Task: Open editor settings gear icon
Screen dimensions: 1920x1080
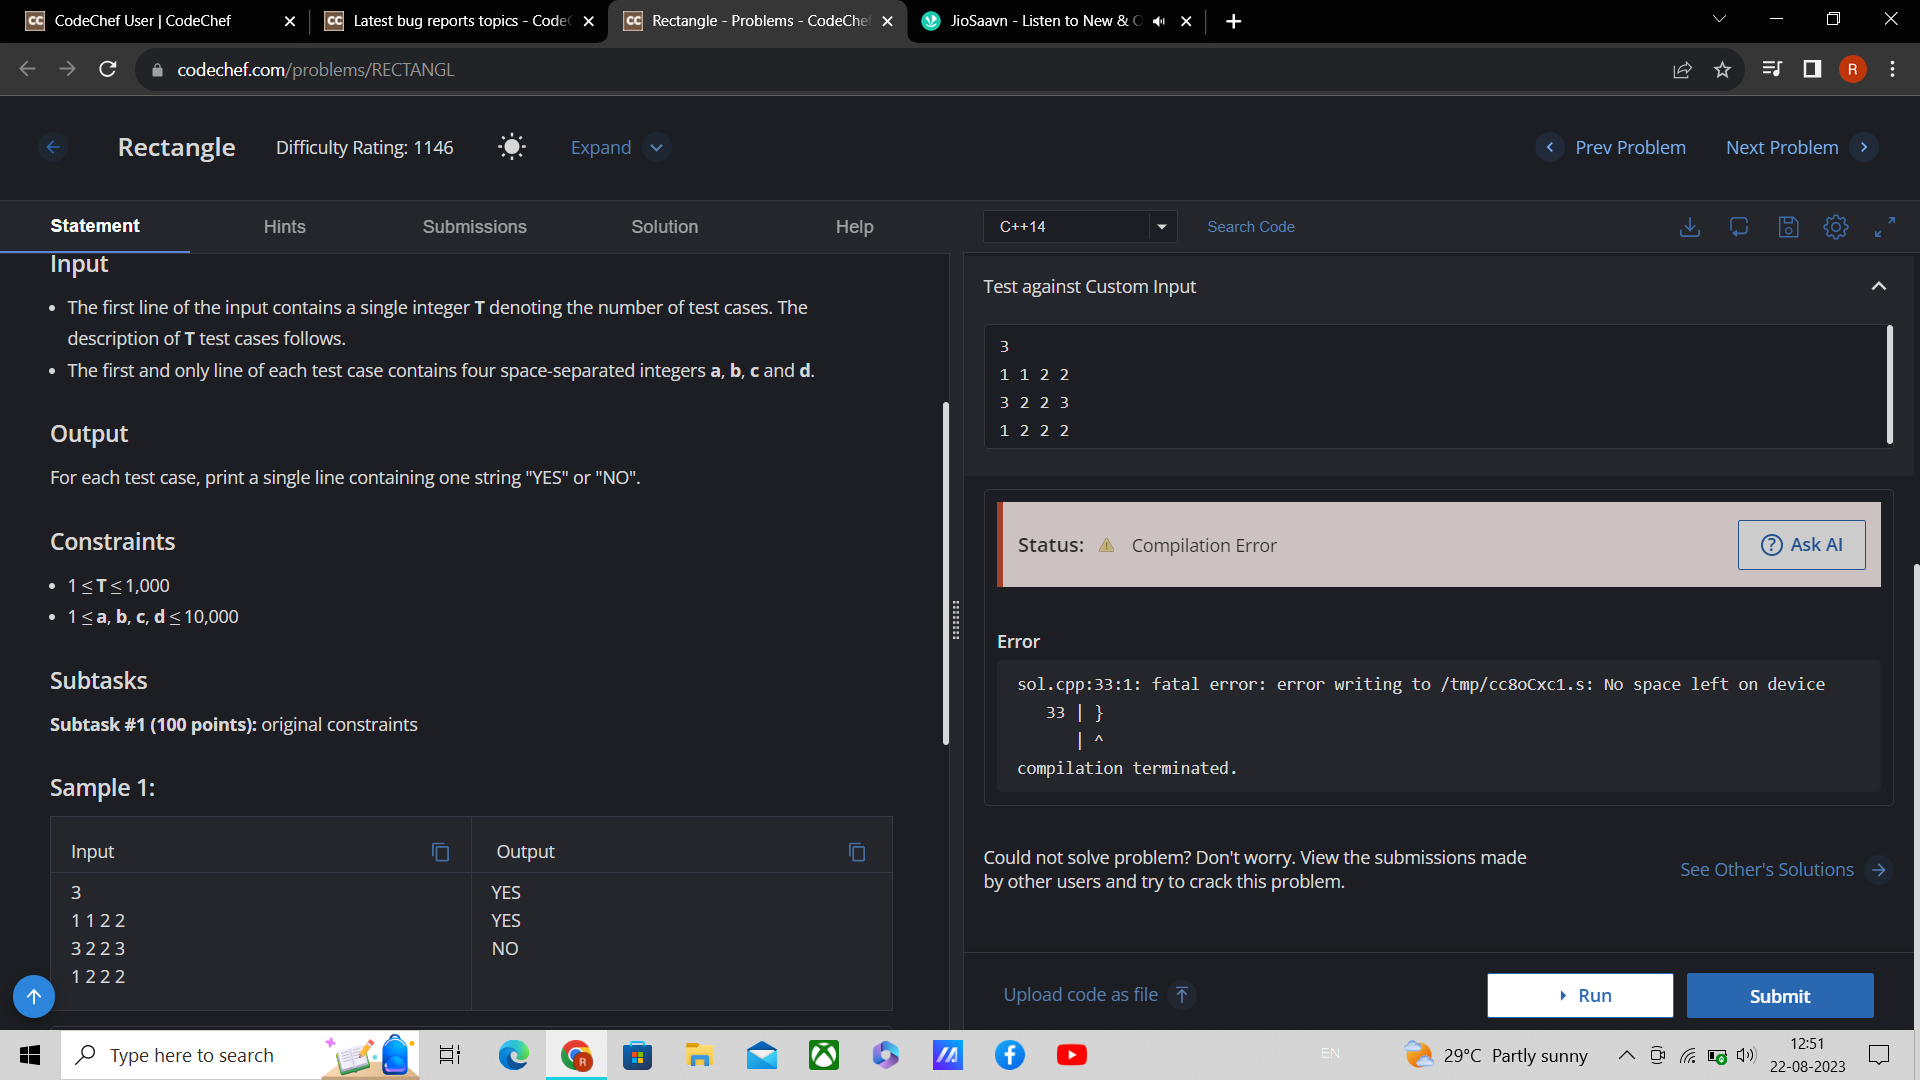Action: click(x=1836, y=227)
